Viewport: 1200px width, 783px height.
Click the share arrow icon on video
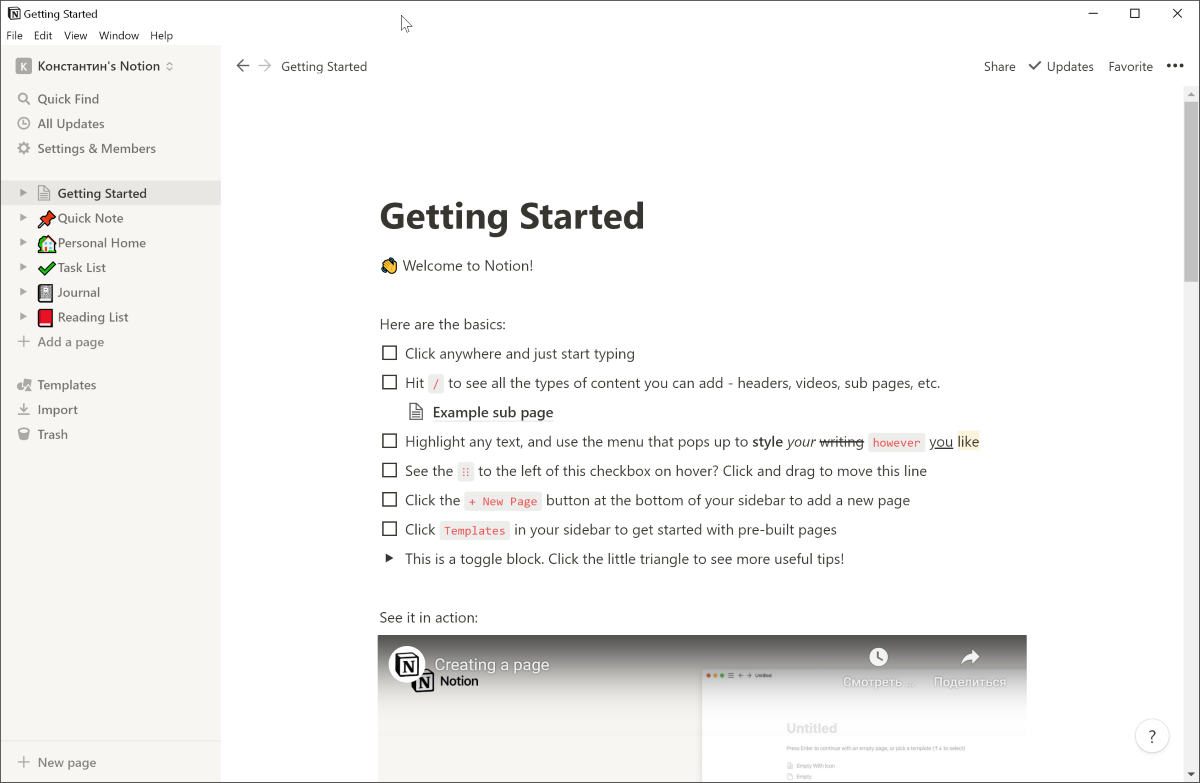coord(970,657)
